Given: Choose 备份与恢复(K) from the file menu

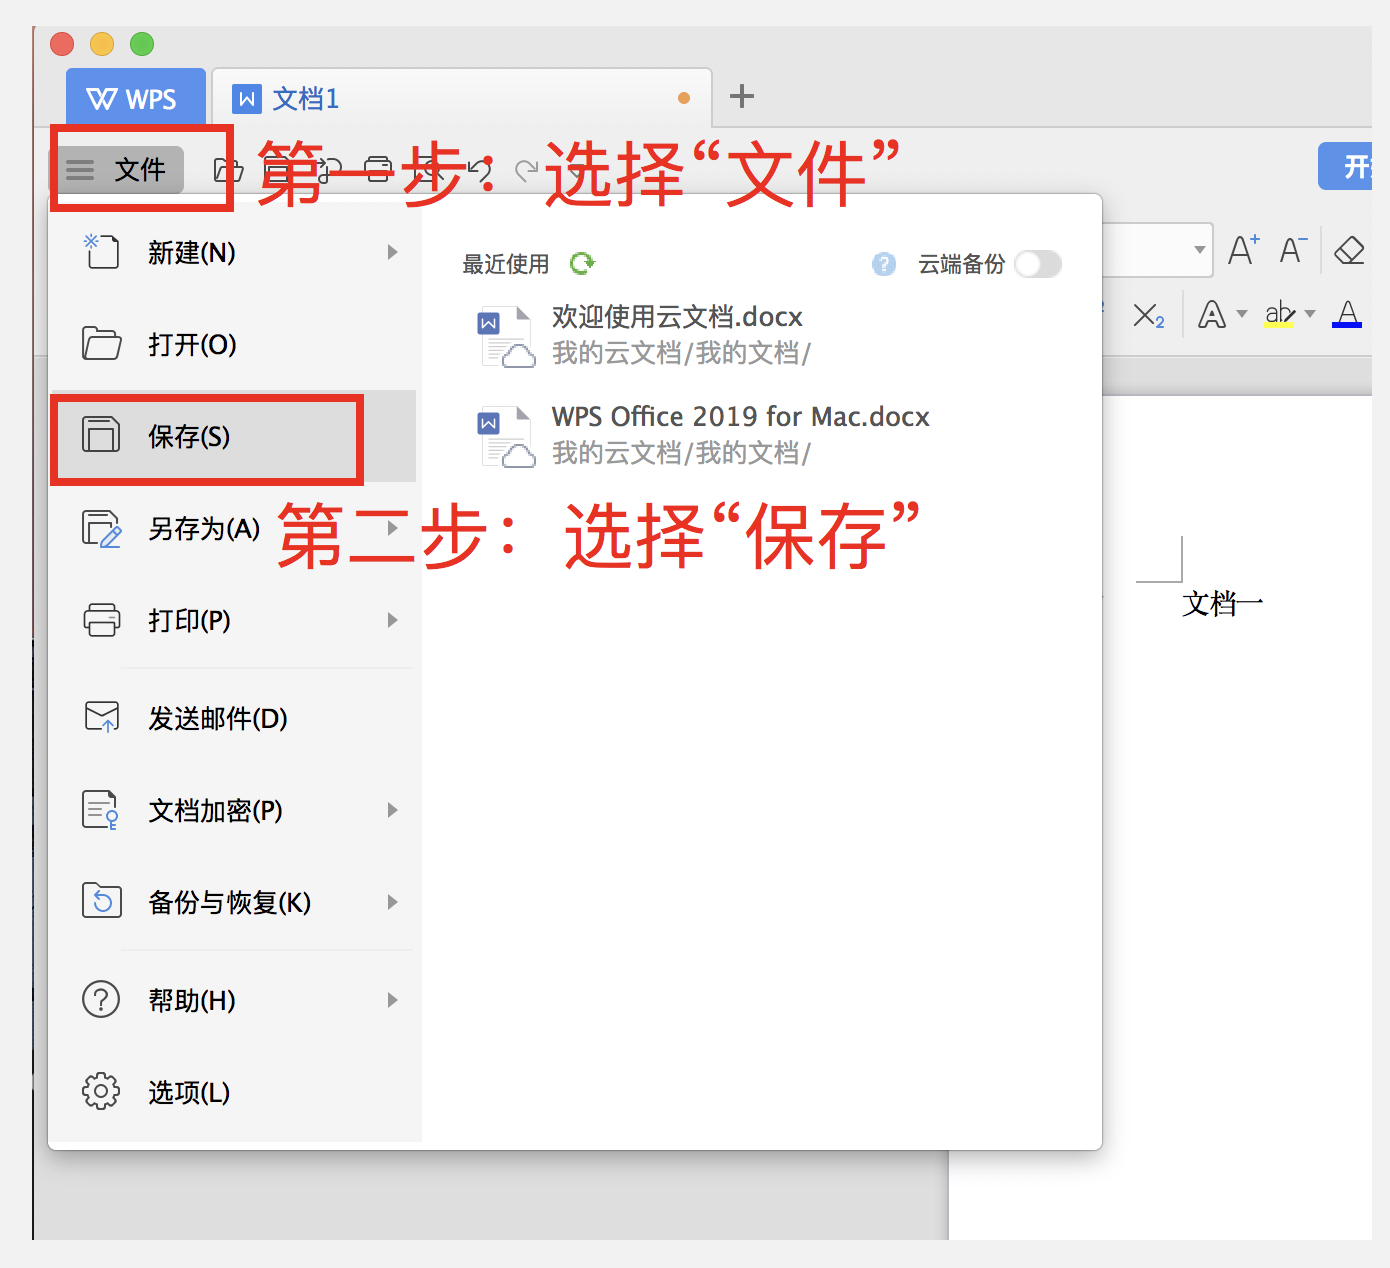Looking at the screenshot, I should pos(233,902).
